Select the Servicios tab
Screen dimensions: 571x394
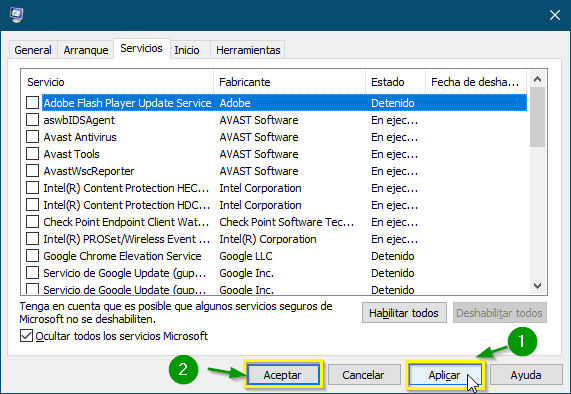[x=141, y=48]
